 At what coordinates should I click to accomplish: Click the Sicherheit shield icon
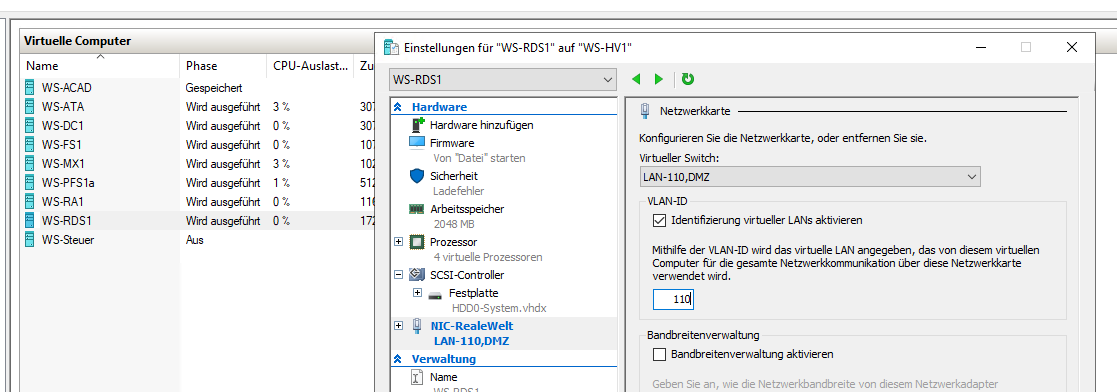[x=417, y=175]
